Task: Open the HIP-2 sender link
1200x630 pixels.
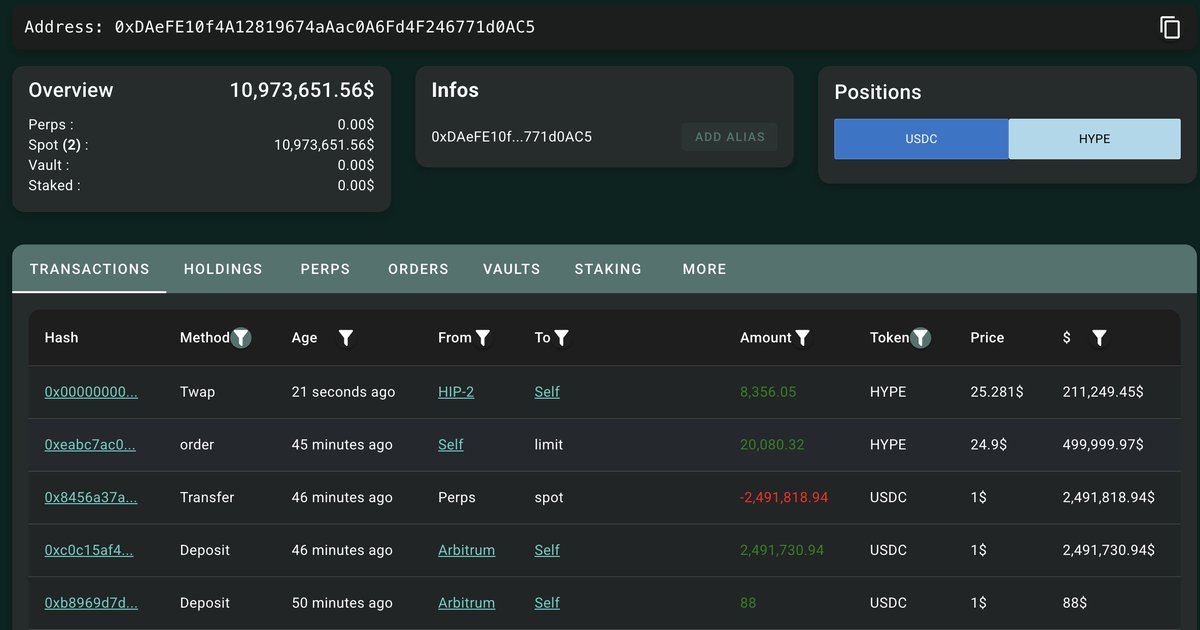Action: coord(456,392)
